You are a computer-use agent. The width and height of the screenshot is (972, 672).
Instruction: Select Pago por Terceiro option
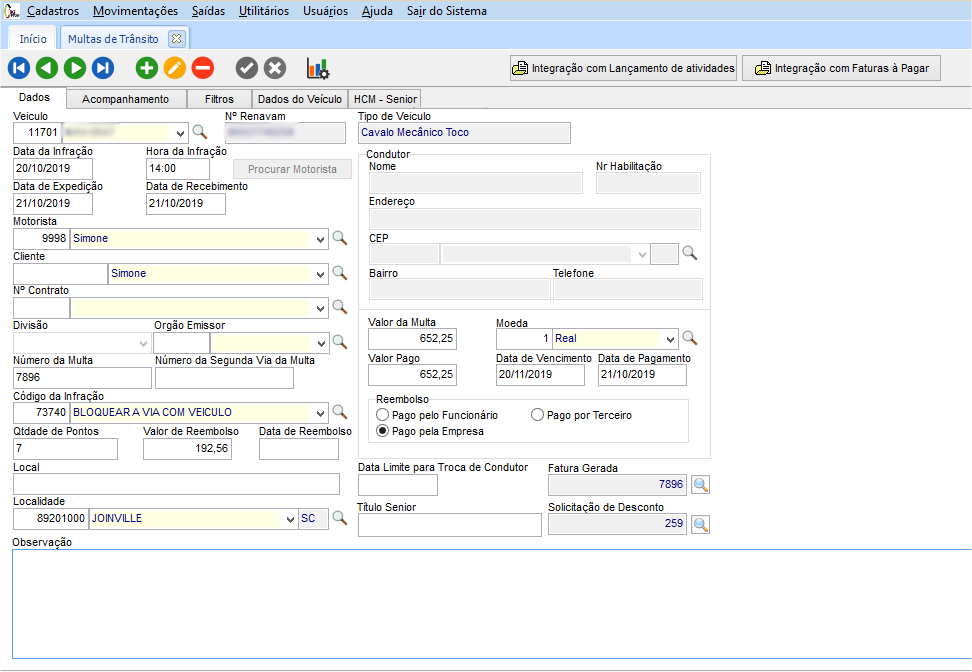(x=538, y=415)
